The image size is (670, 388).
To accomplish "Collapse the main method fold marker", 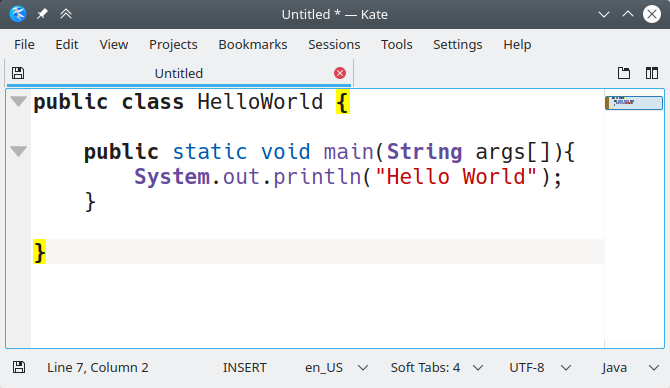I will coord(18,151).
